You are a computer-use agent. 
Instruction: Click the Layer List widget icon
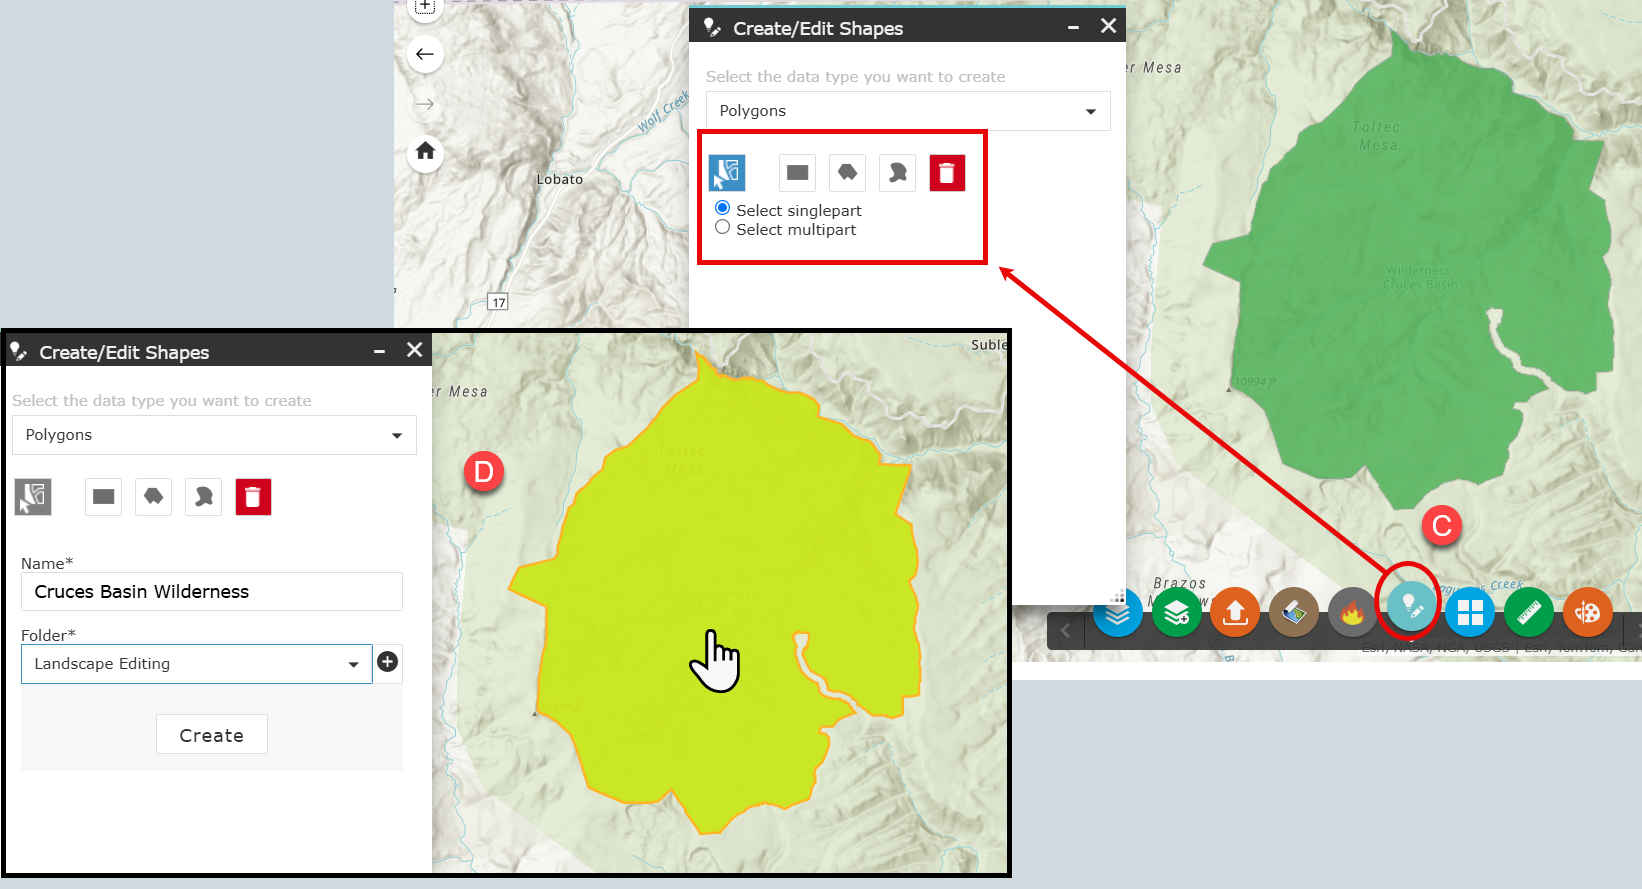pos(1117,614)
